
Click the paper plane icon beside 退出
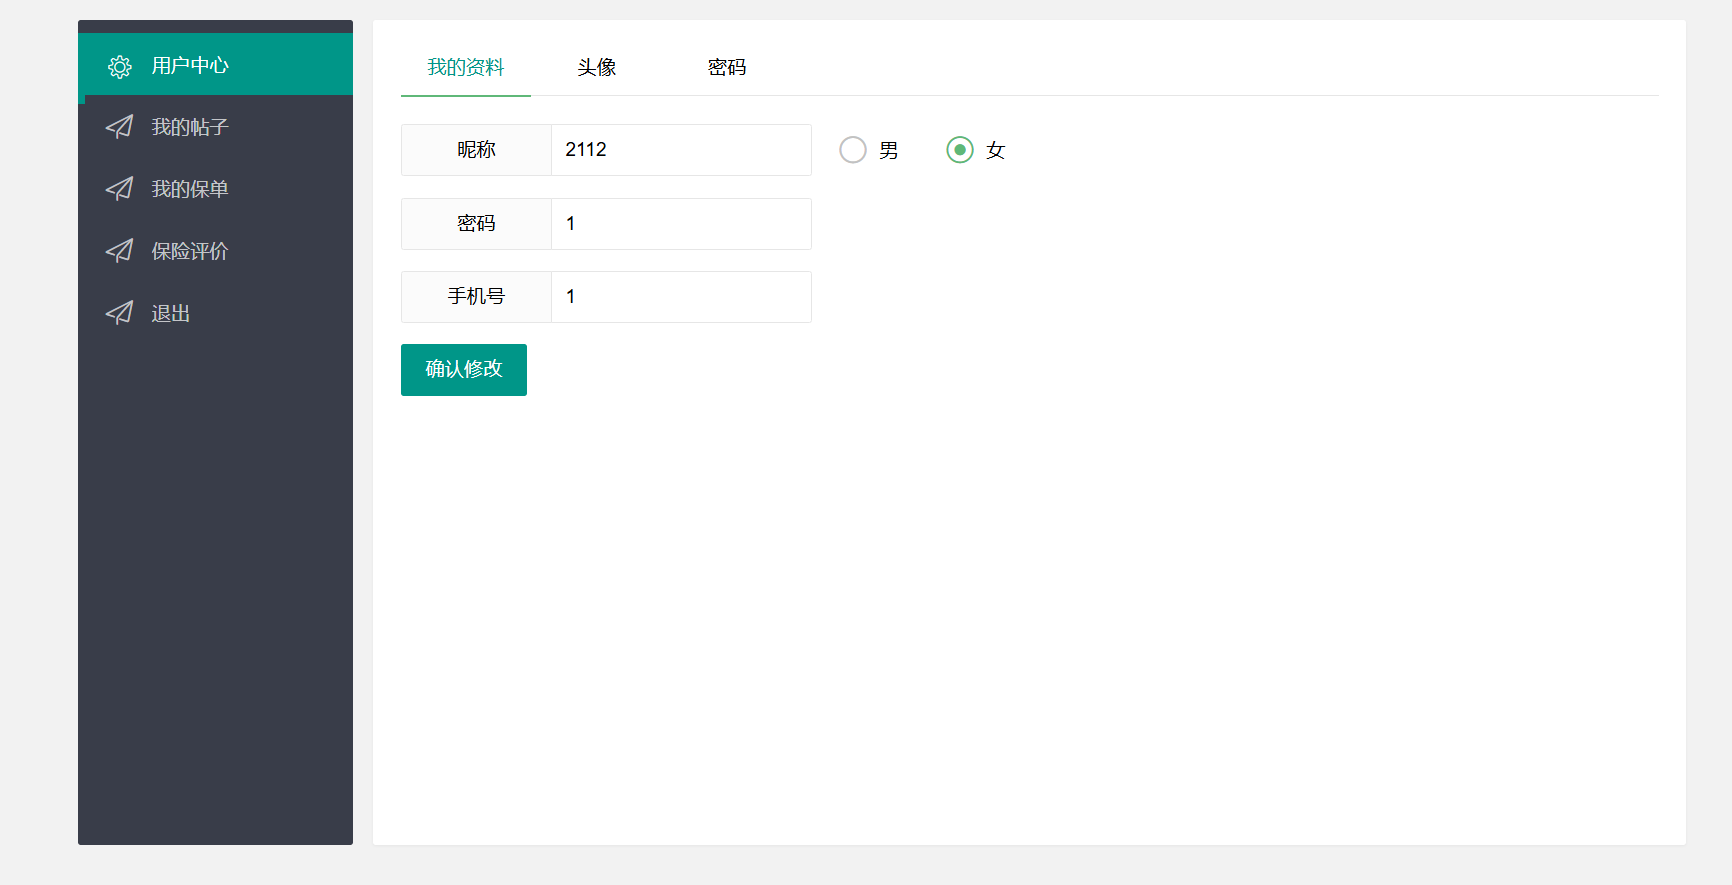click(x=120, y=313)
